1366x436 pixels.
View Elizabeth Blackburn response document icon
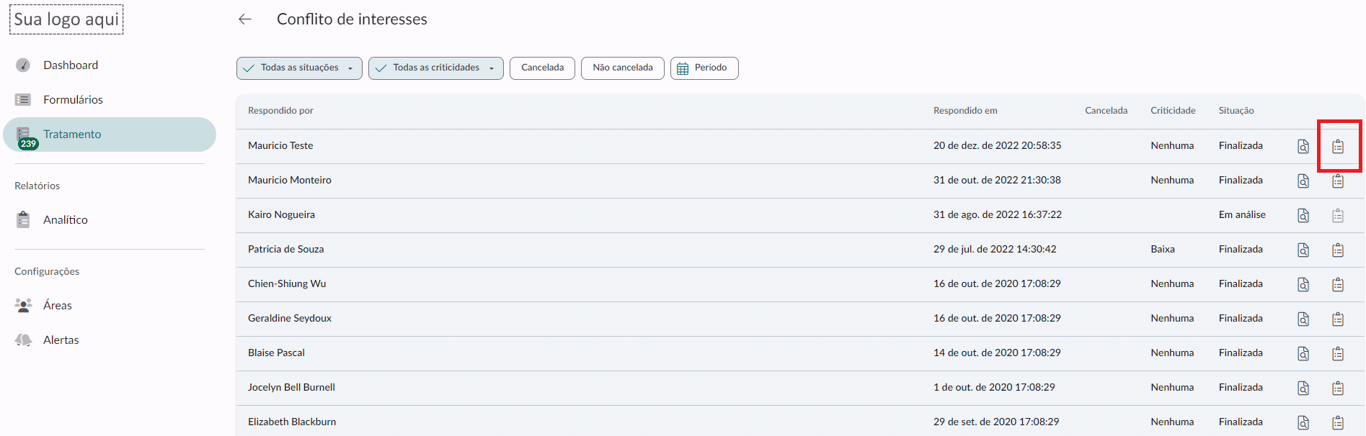point(1303,423)
